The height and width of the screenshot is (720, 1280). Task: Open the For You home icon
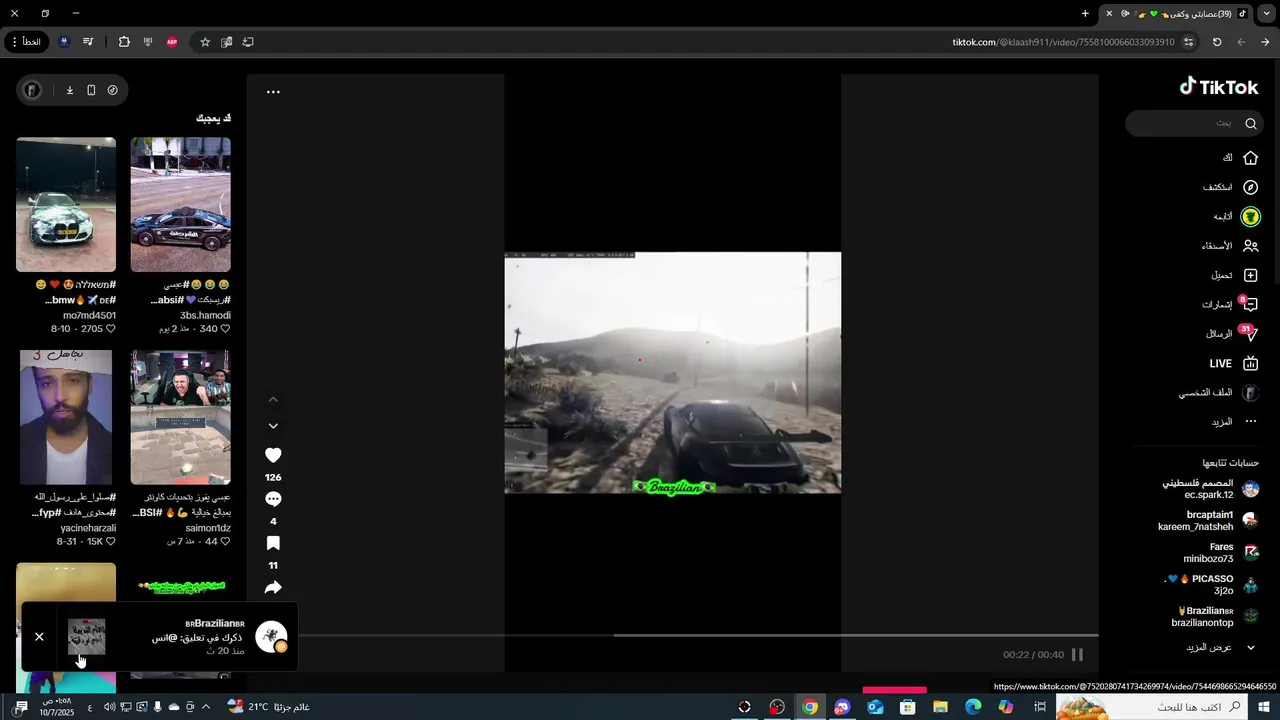pyautogui.click(x=1250, y=158)
